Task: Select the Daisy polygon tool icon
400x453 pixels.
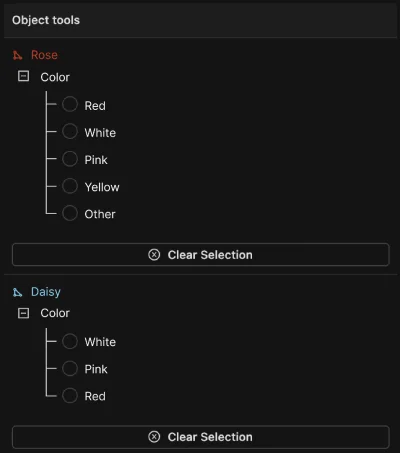Action: (17, 292)
